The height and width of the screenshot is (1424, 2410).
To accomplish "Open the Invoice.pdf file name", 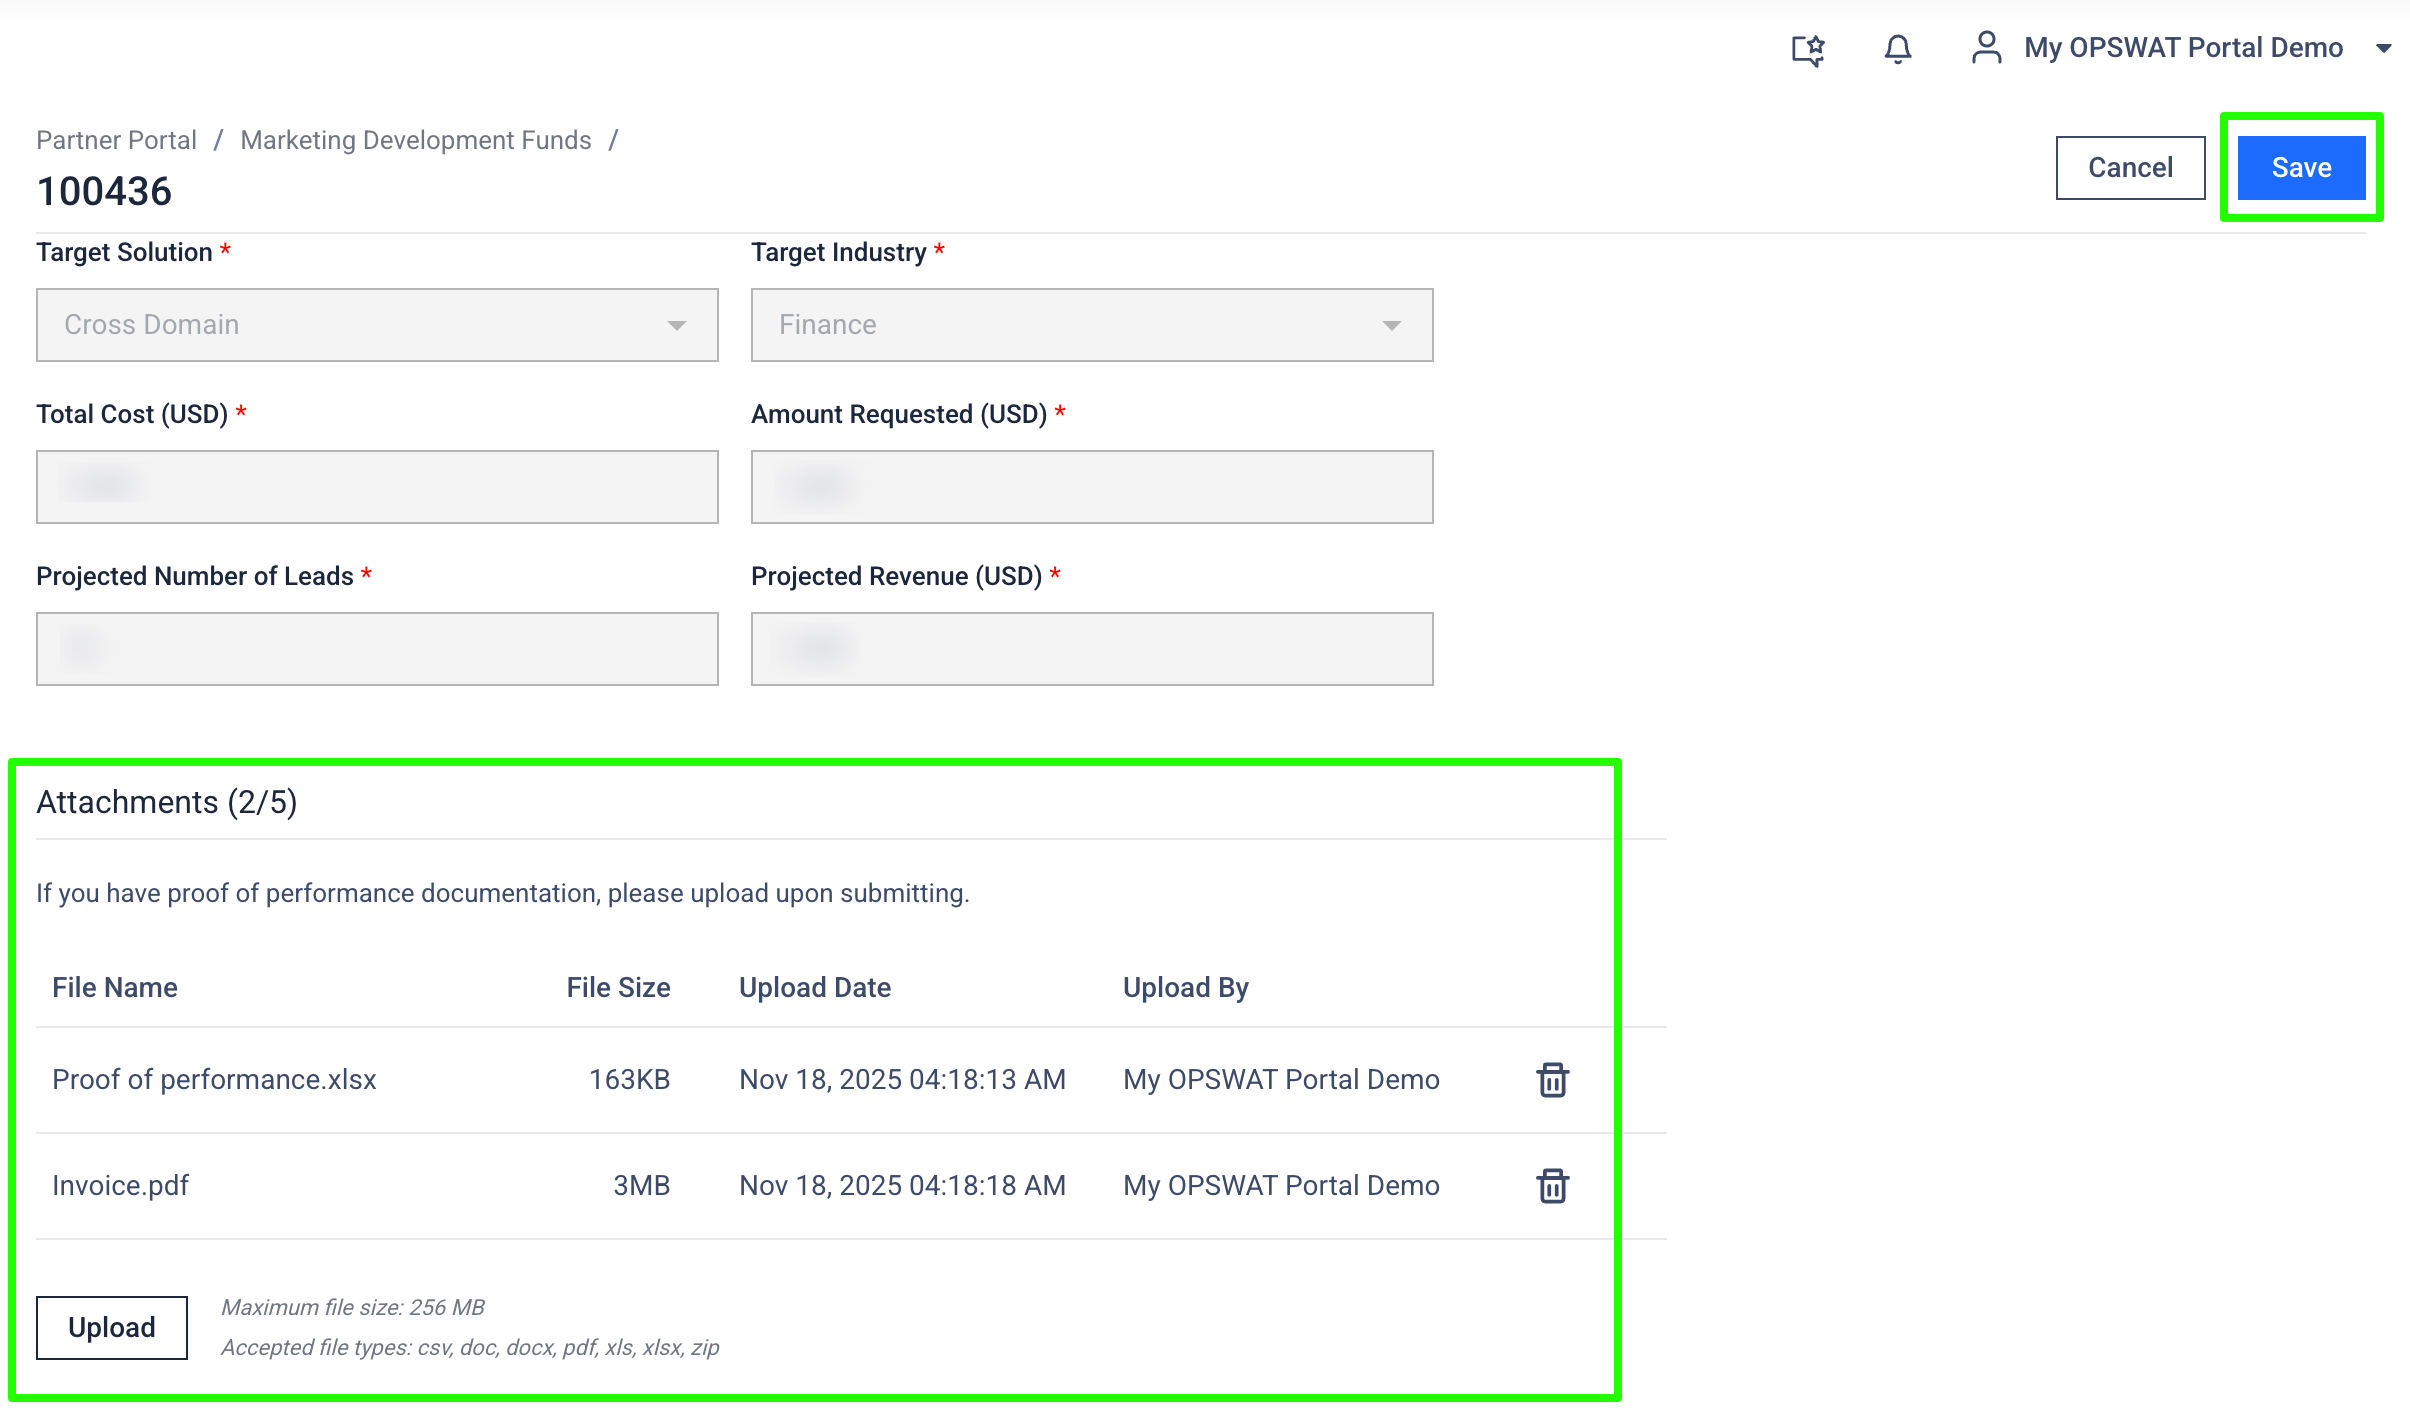I will pos(121,1186).
